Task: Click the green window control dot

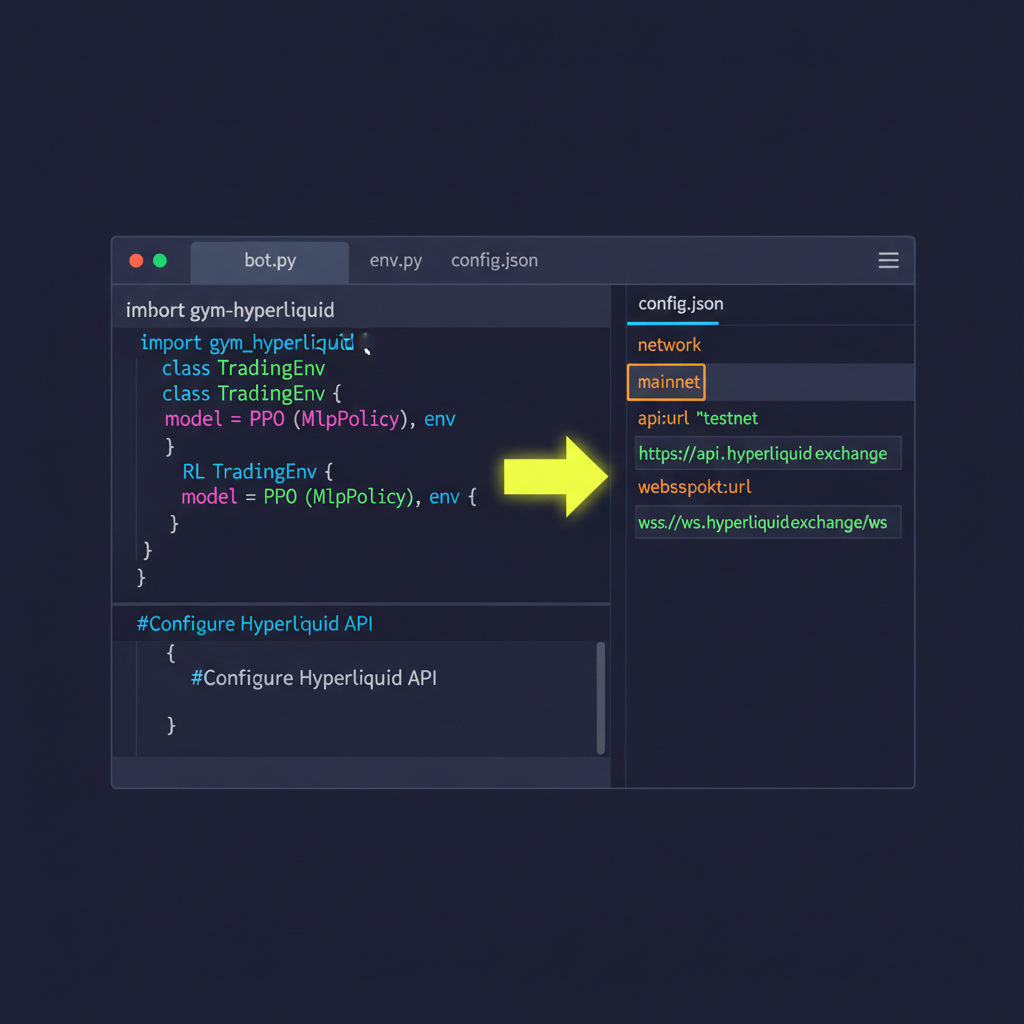Action: point(160,260)
